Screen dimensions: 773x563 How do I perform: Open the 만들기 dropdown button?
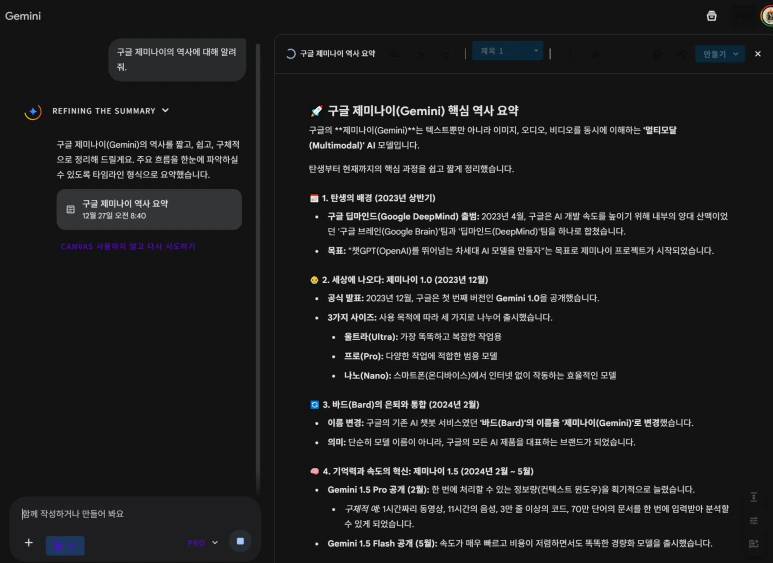pyautogui.click(x=720, y=54)
